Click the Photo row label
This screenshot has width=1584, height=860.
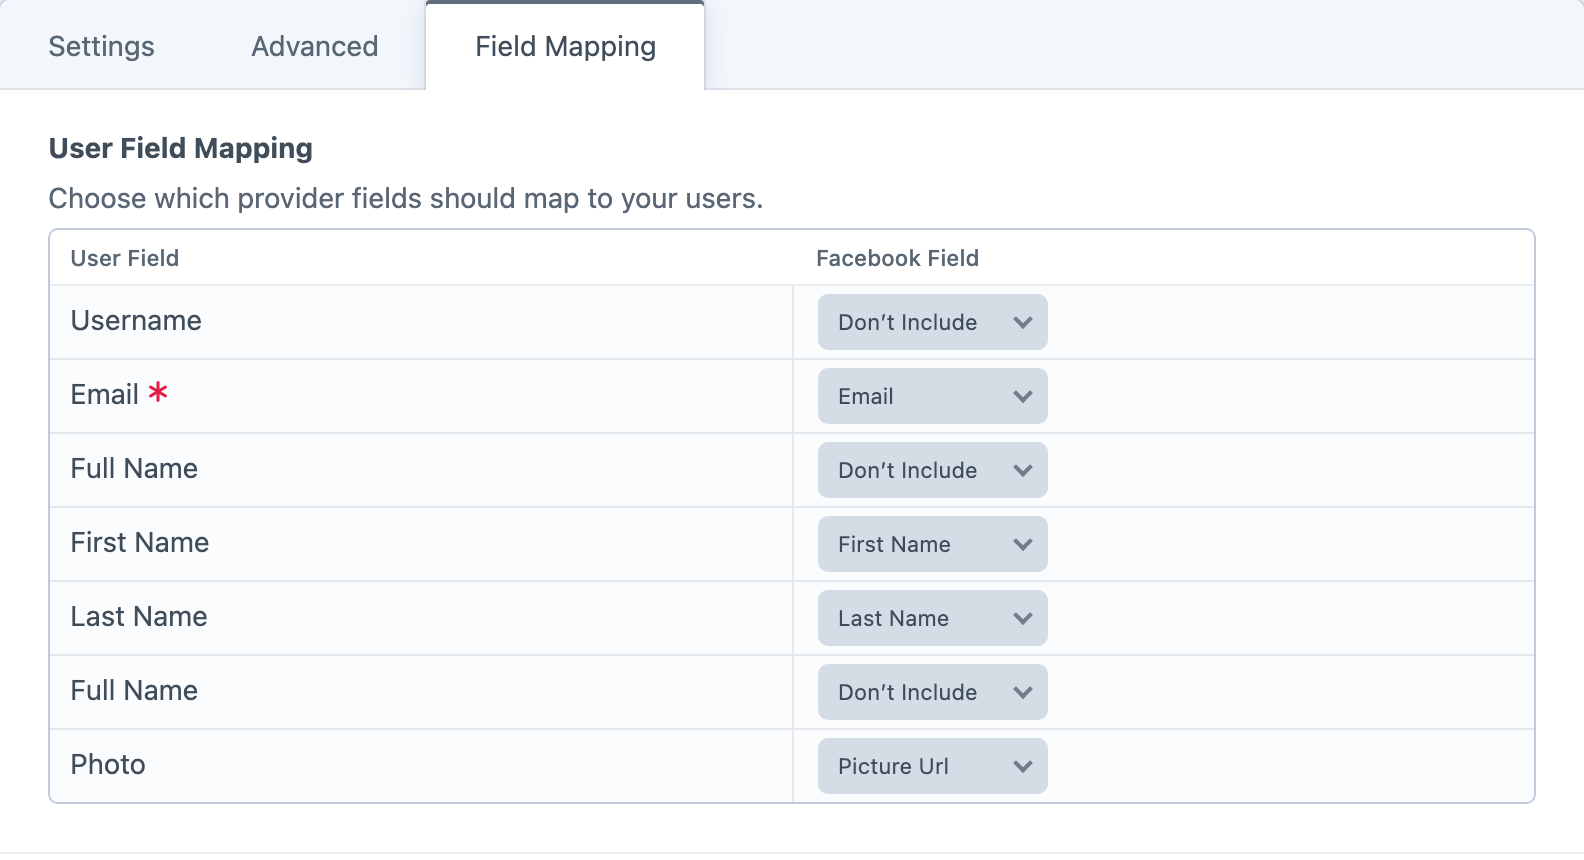tap(108, 765)
